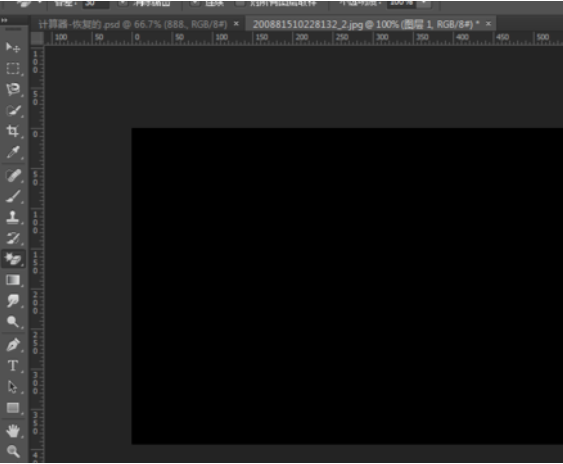Toggle the contiguous (连续) checkbox
The width and height of the screenshot is (563, 464).
point(195,3)
